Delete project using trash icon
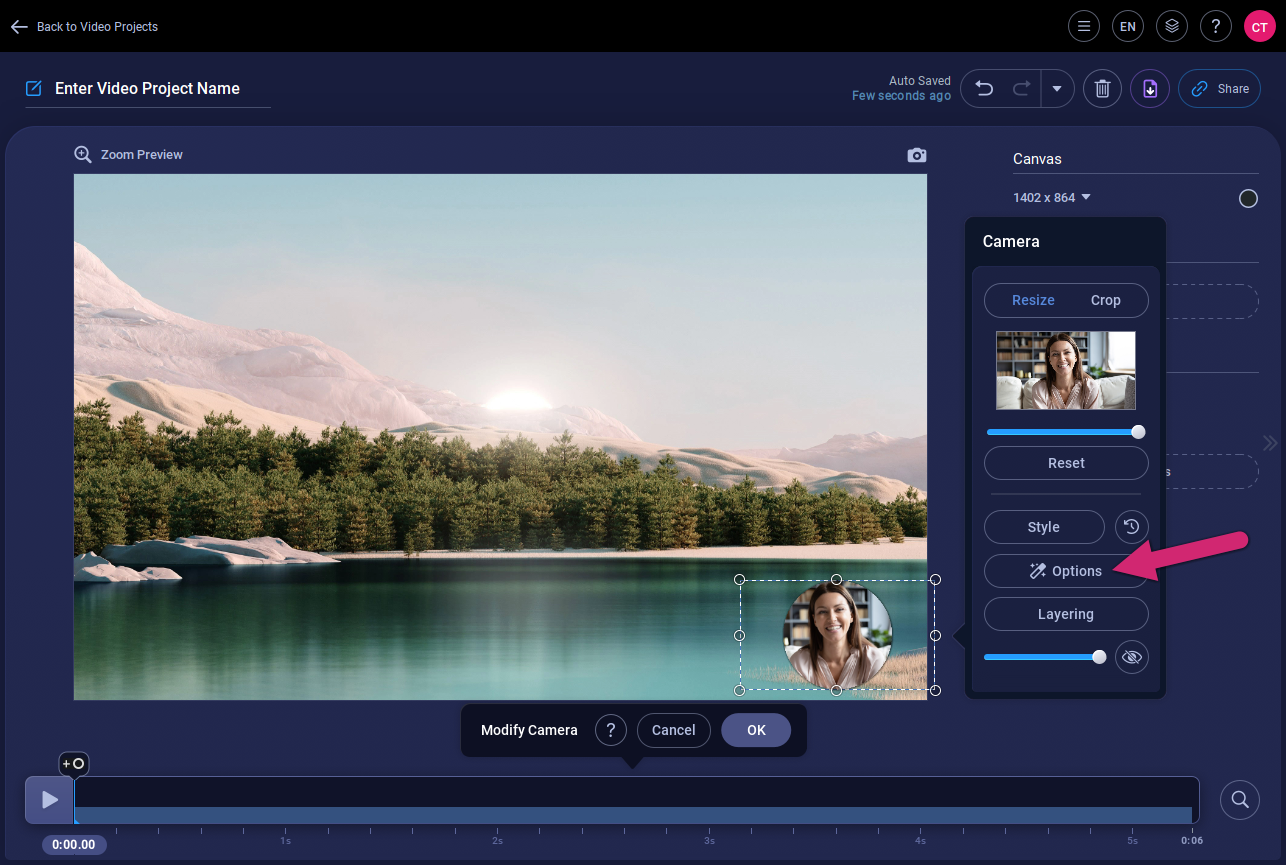1286x865 pixels. 1102,89
